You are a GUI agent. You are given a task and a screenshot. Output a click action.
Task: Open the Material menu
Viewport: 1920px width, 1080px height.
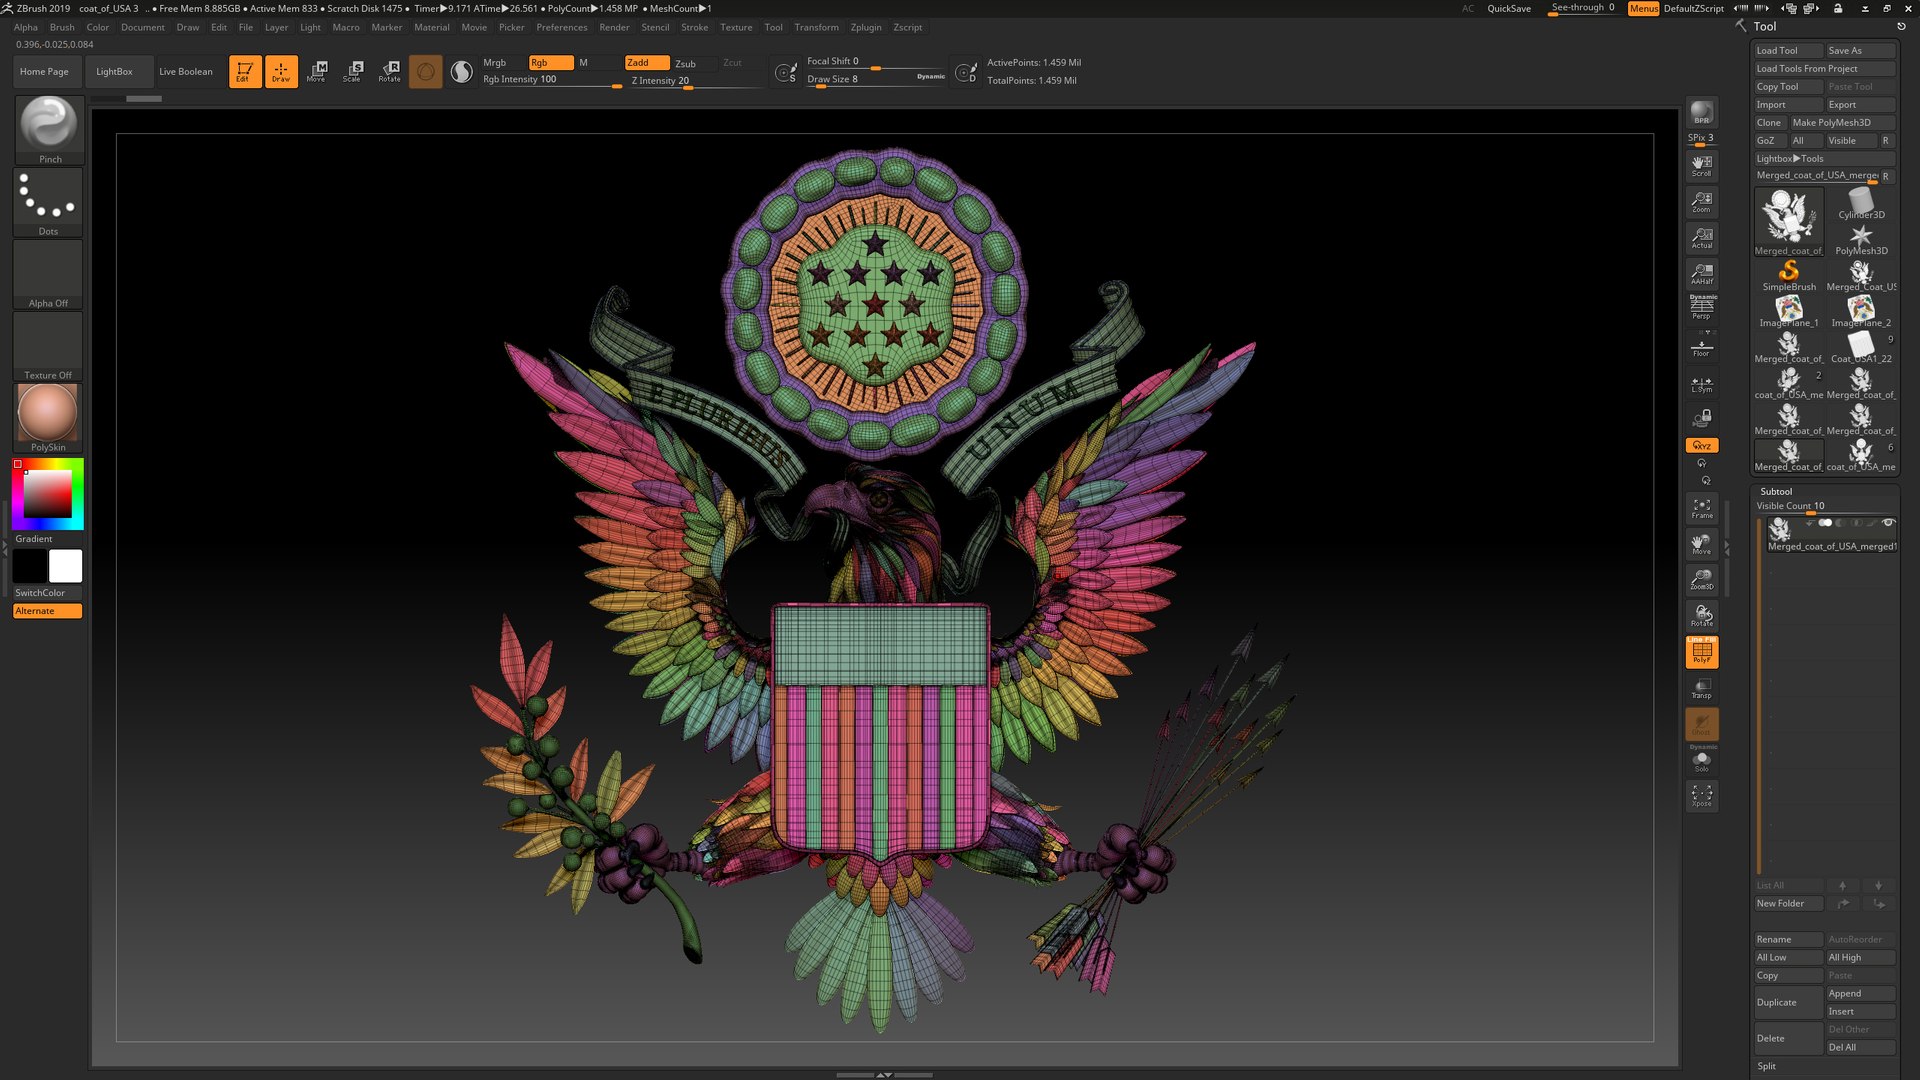click(x=432, y=27)
